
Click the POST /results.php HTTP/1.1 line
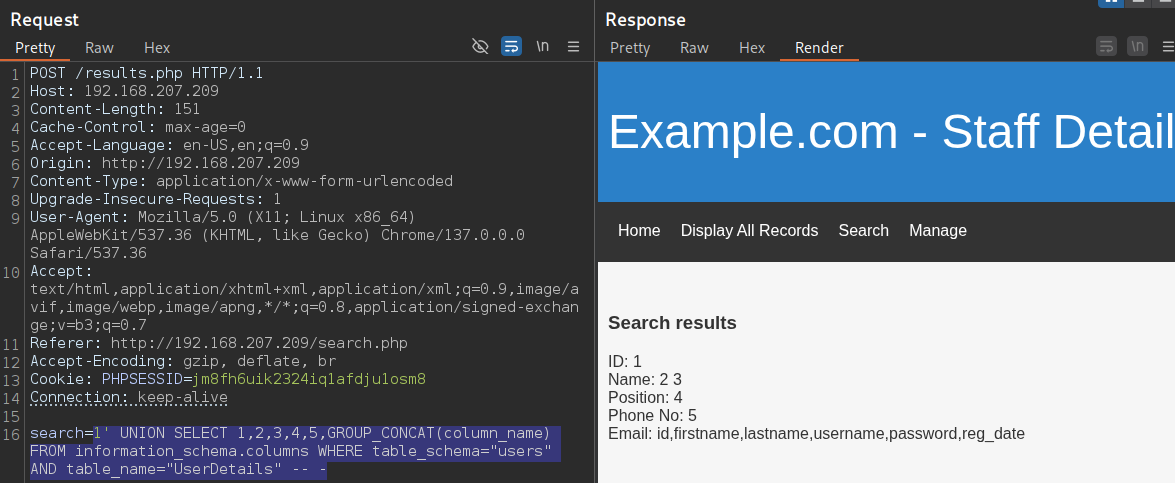pyautogui.click(x=146, y=73)
